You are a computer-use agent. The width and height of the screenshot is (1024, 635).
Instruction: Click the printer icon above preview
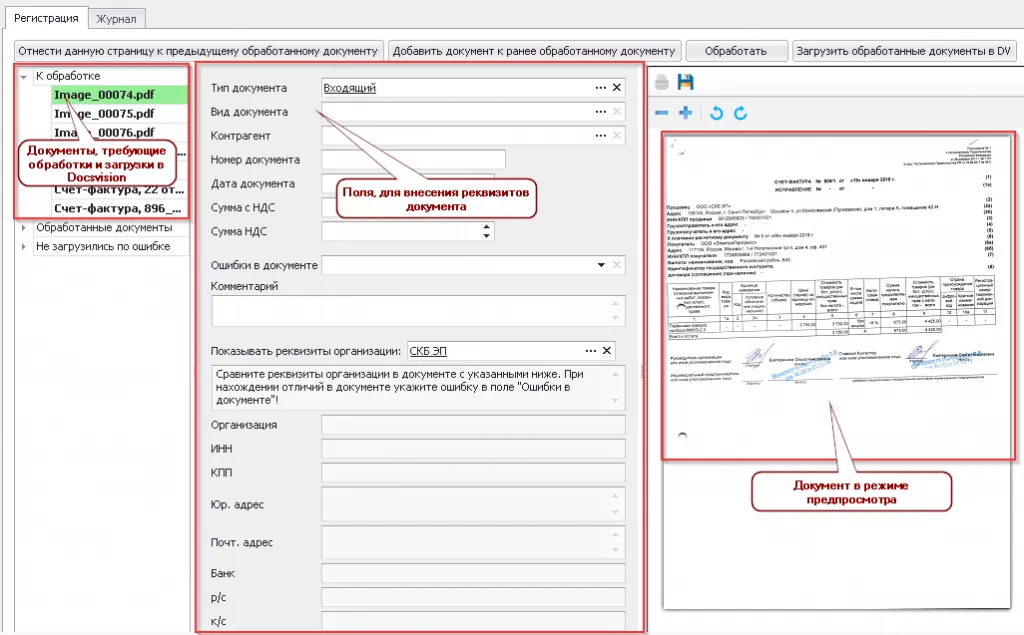(662, 82)
